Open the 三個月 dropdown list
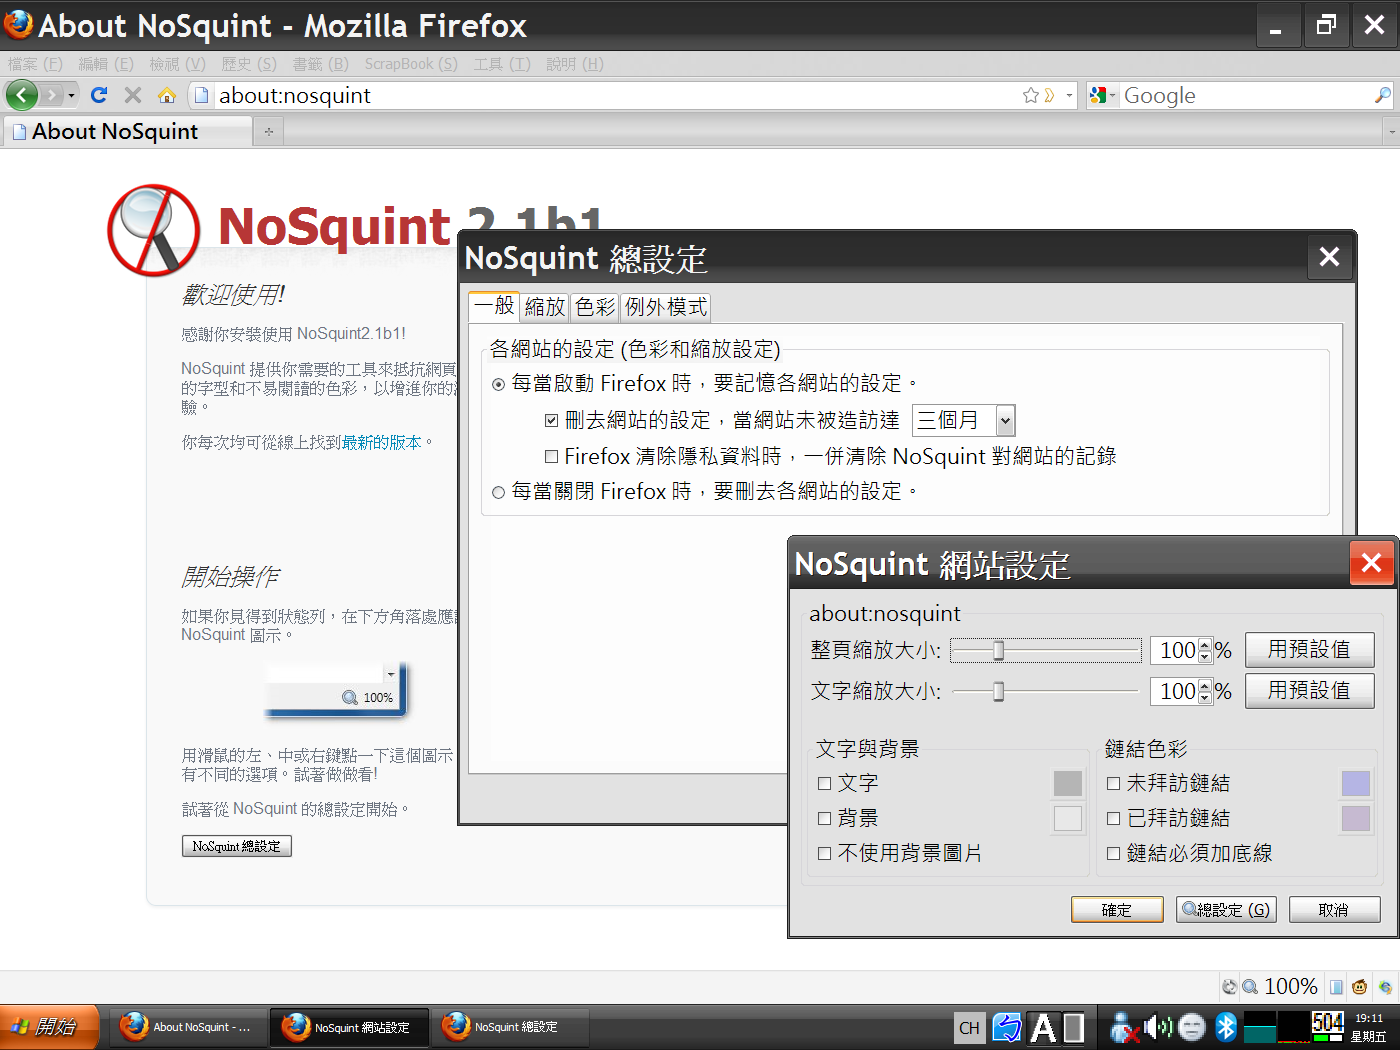 coord(1005,421)
